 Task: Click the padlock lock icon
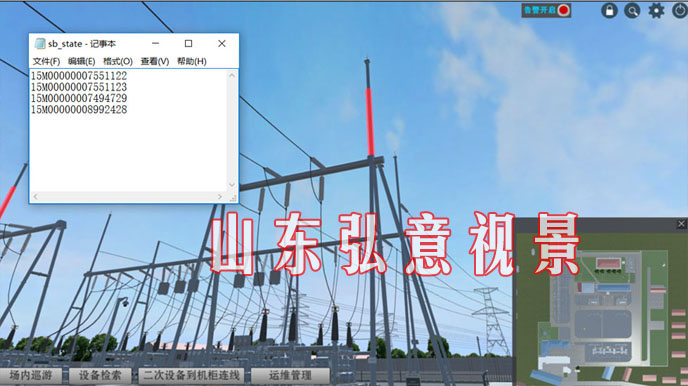click(609, 11)
